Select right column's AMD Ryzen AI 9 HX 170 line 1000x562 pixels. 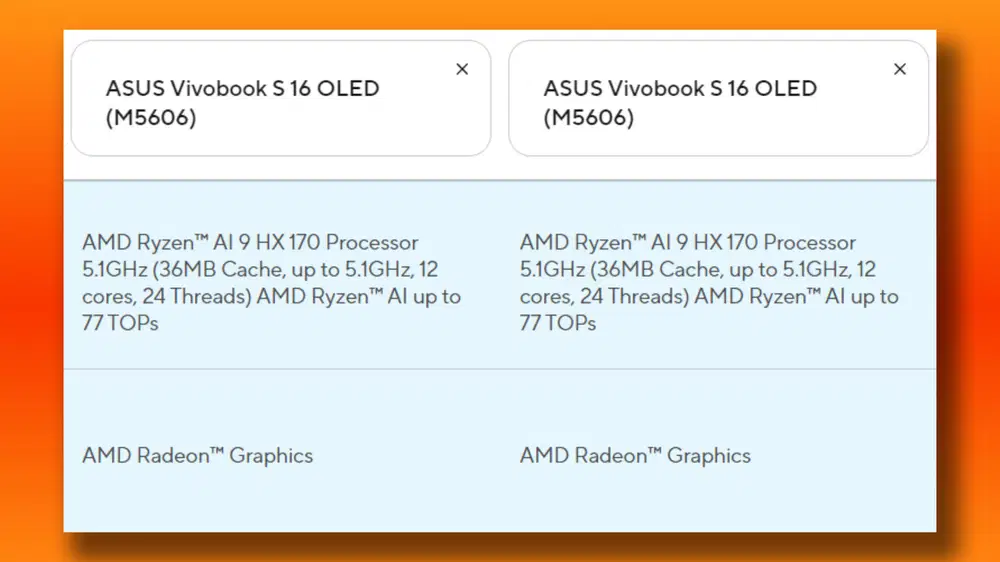coord(688,243)
